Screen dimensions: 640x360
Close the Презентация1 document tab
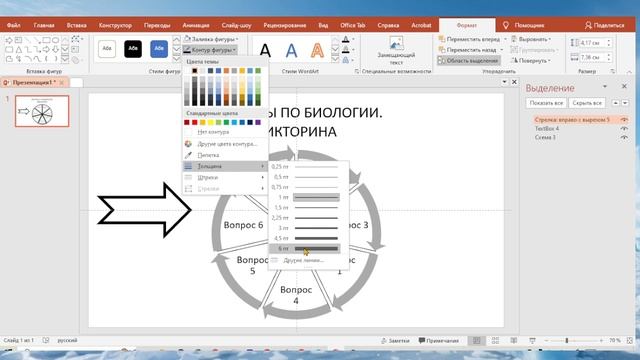coord(62,82)
